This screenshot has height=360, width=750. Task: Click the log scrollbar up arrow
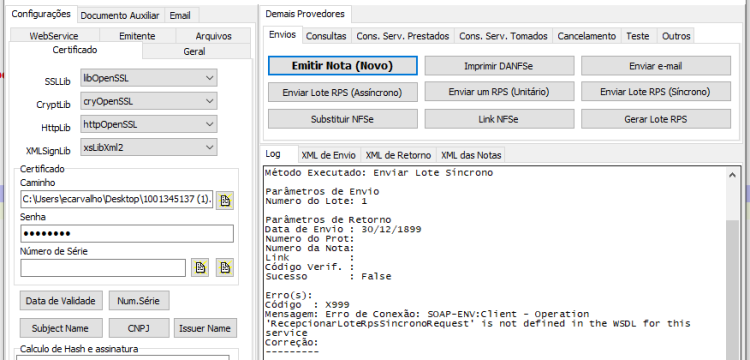[x=733, y=175]
